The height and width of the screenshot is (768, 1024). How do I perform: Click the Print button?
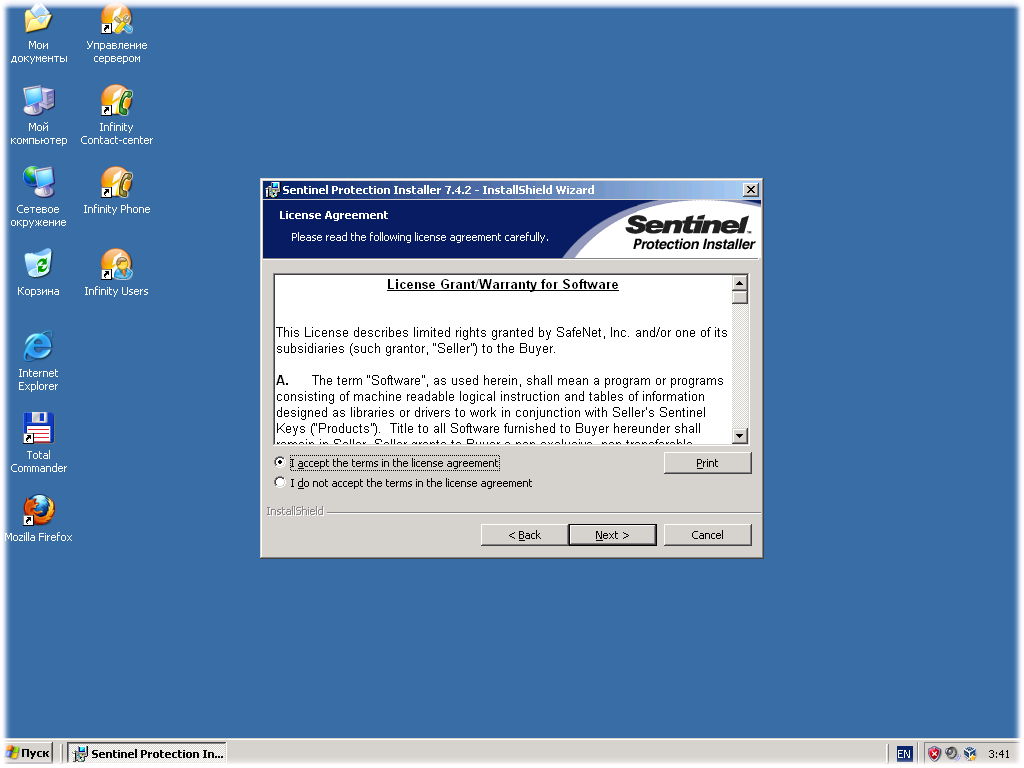707,463
